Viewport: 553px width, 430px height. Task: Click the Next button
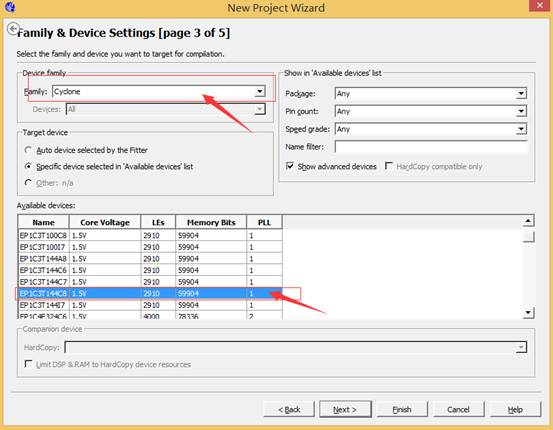pos(345,410)
